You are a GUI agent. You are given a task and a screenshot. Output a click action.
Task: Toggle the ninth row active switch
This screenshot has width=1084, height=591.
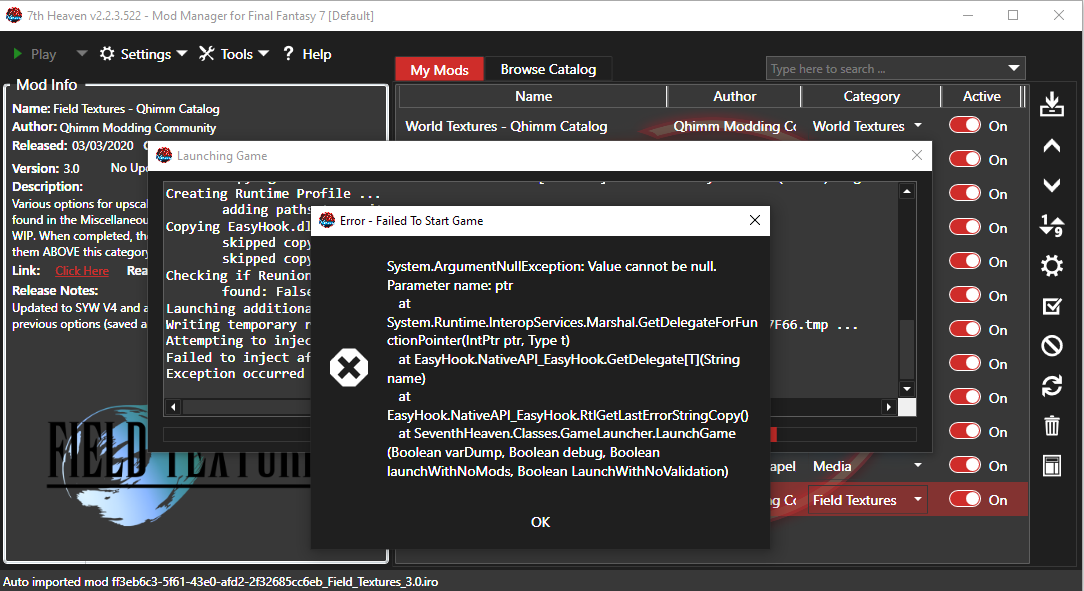(x=964, y=397)
